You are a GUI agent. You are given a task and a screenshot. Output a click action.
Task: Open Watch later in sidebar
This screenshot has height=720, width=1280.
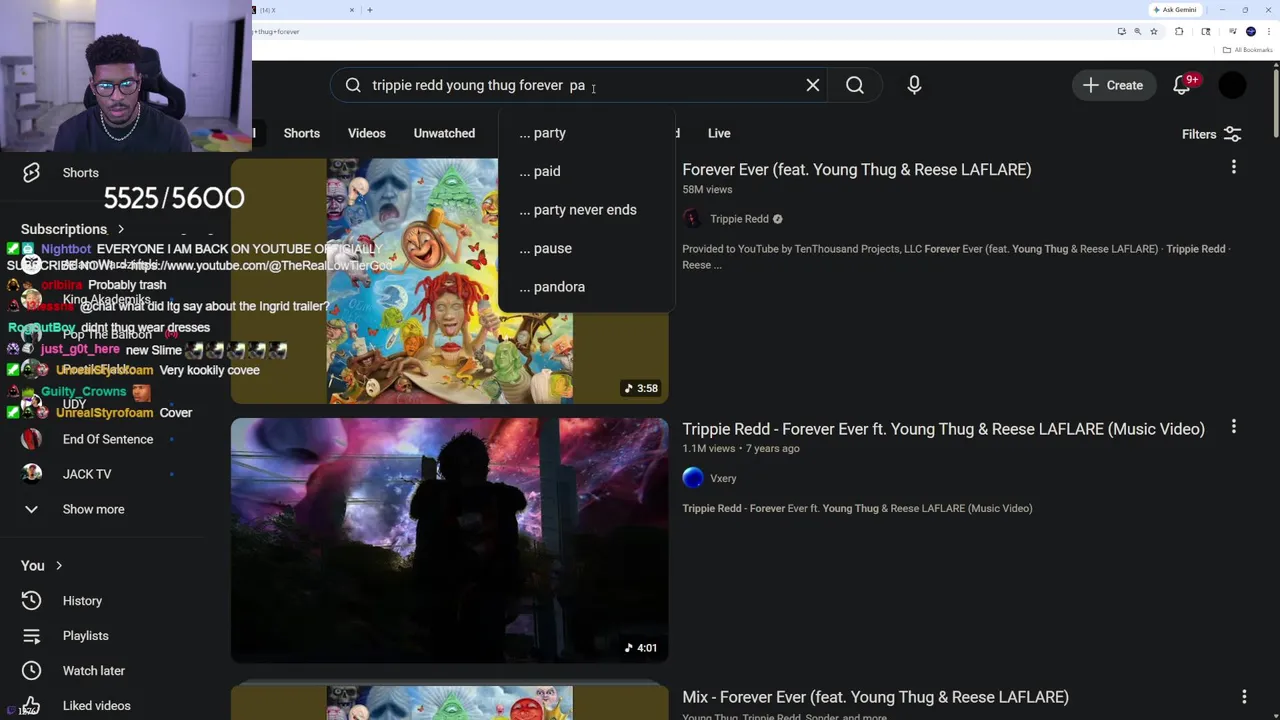(93, 671)
